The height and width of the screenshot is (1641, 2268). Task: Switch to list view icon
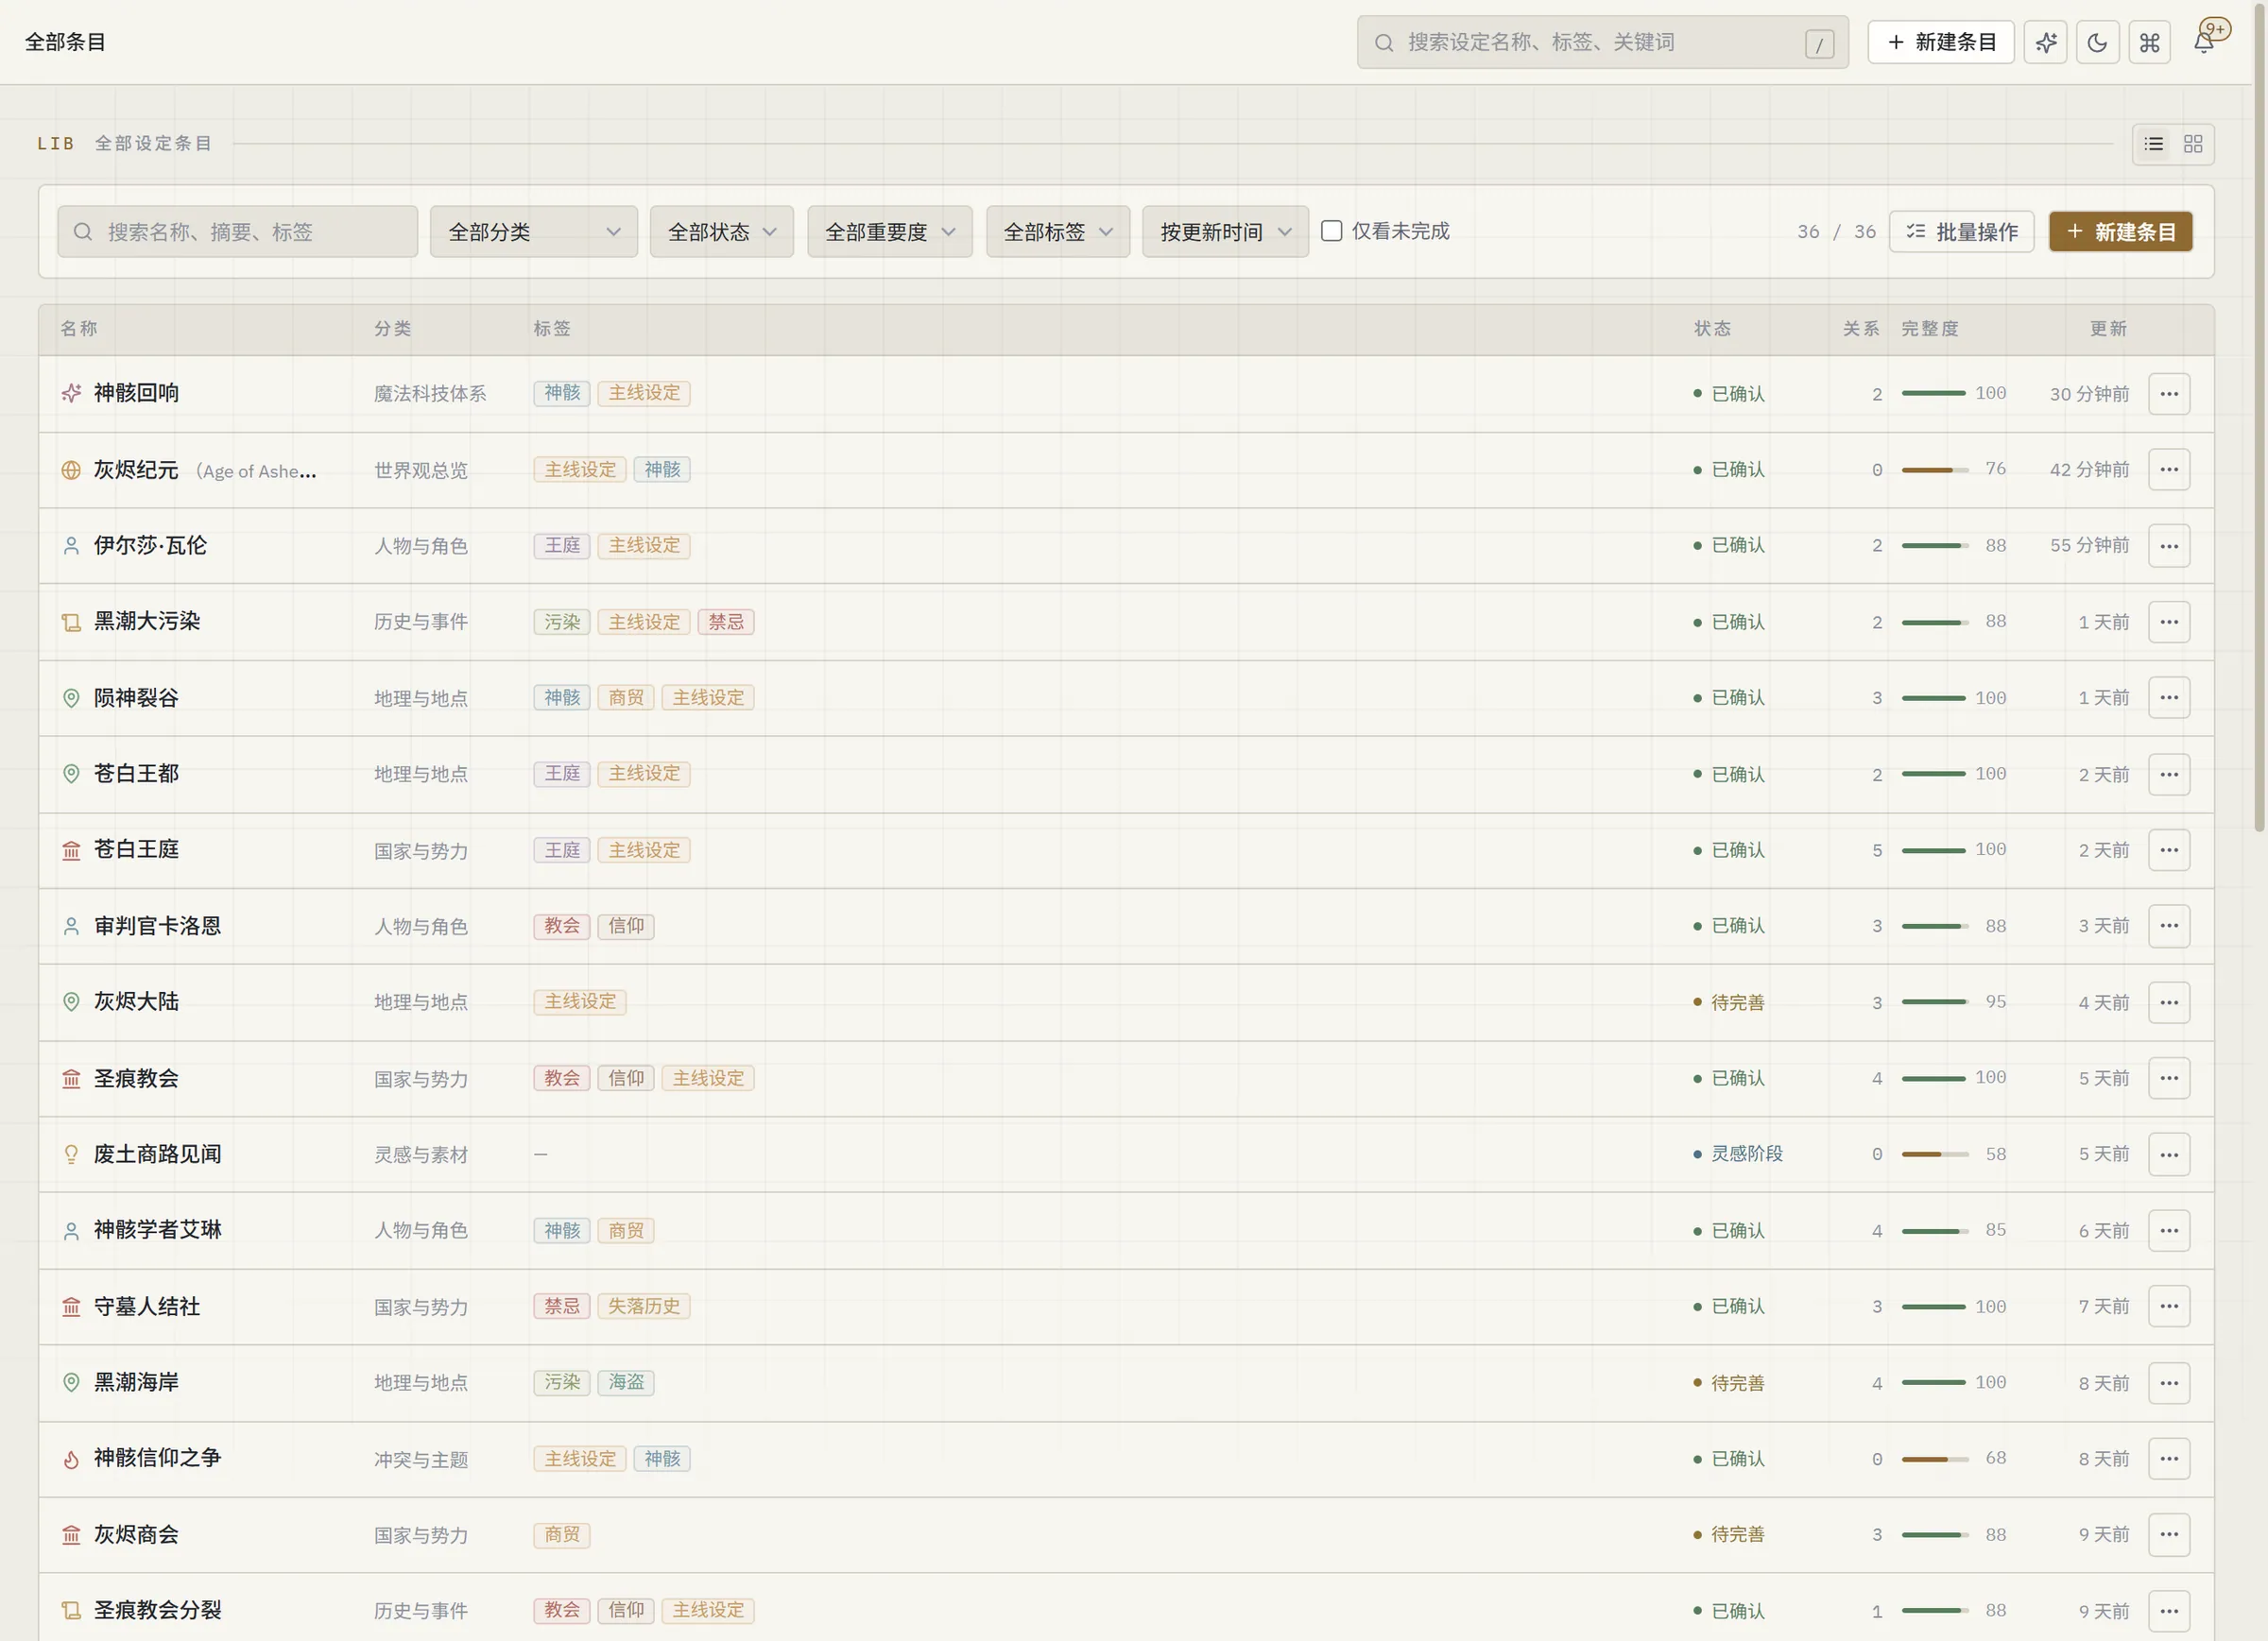(2154, 144)
